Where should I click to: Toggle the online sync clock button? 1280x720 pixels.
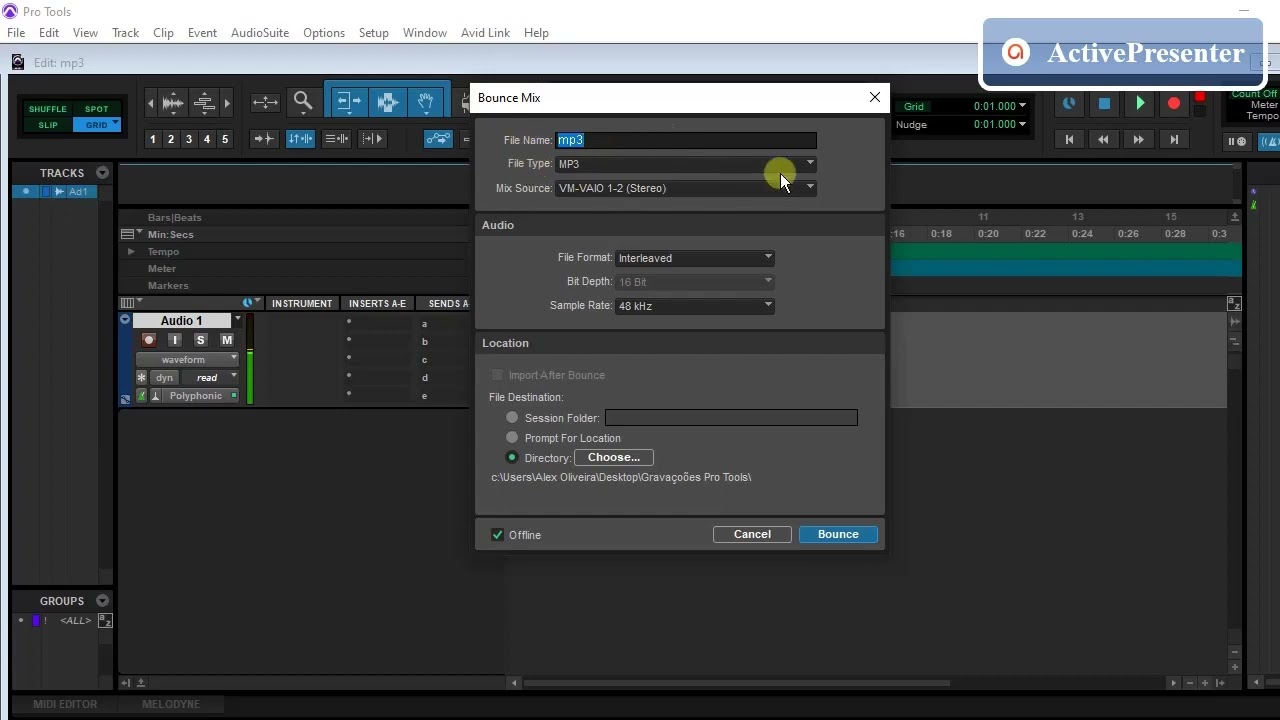tap(1069, 103)
